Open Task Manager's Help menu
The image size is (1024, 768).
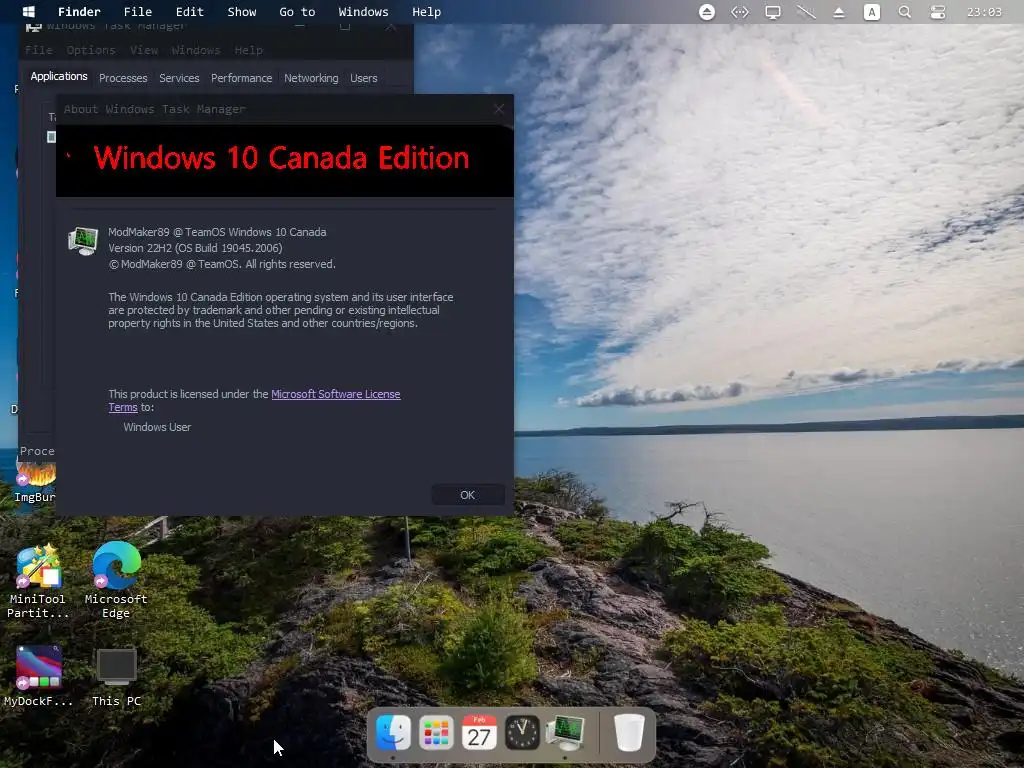(x=248, y=50)
